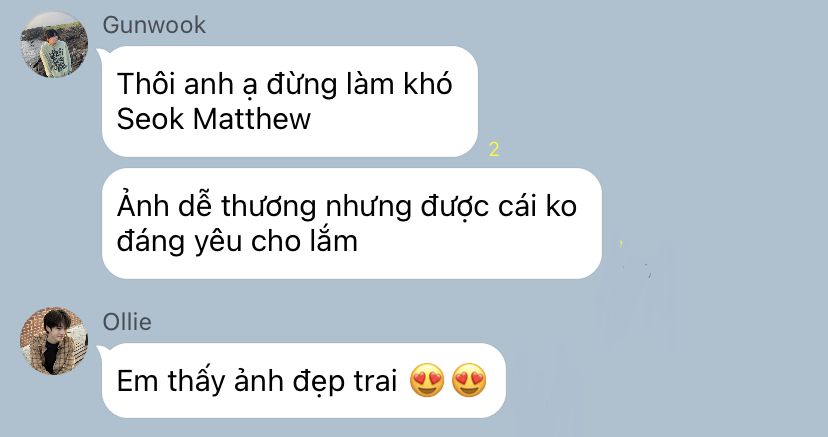Screen dimensions: 828x437
Task: Click the word 'Thôi' in Gunwook's first message
Action: tap(146, 84)
